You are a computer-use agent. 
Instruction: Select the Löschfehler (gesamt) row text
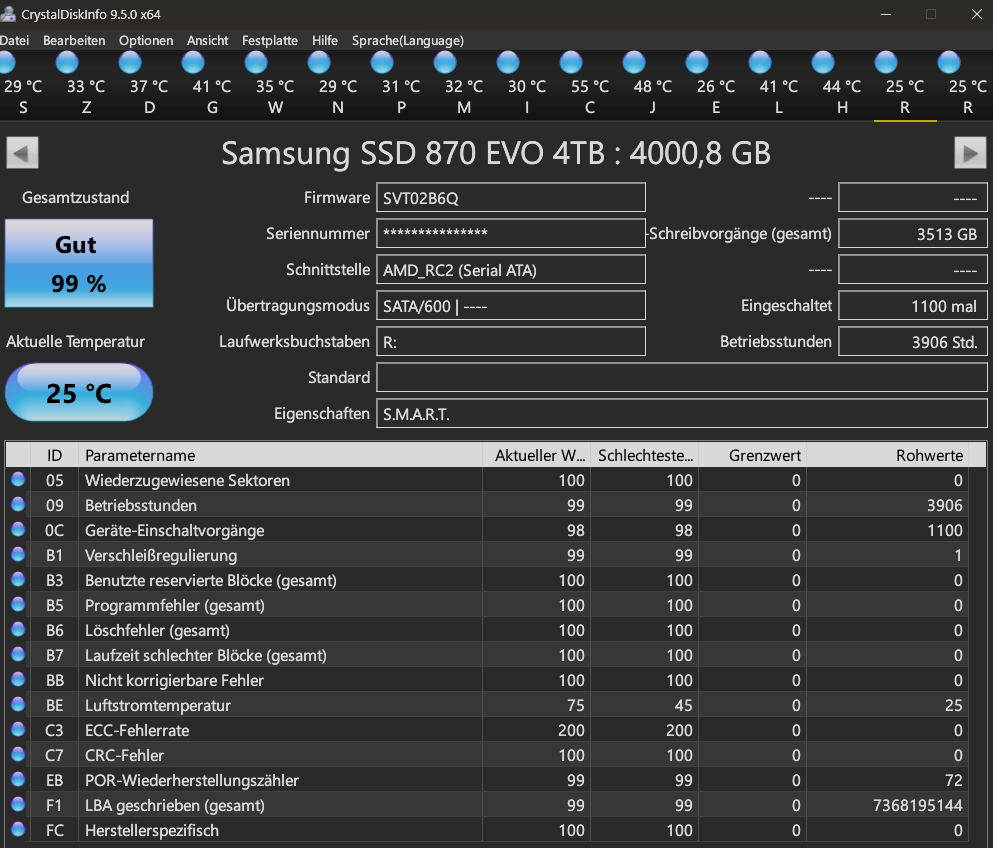pyautogui.click(x=157, y=631)
